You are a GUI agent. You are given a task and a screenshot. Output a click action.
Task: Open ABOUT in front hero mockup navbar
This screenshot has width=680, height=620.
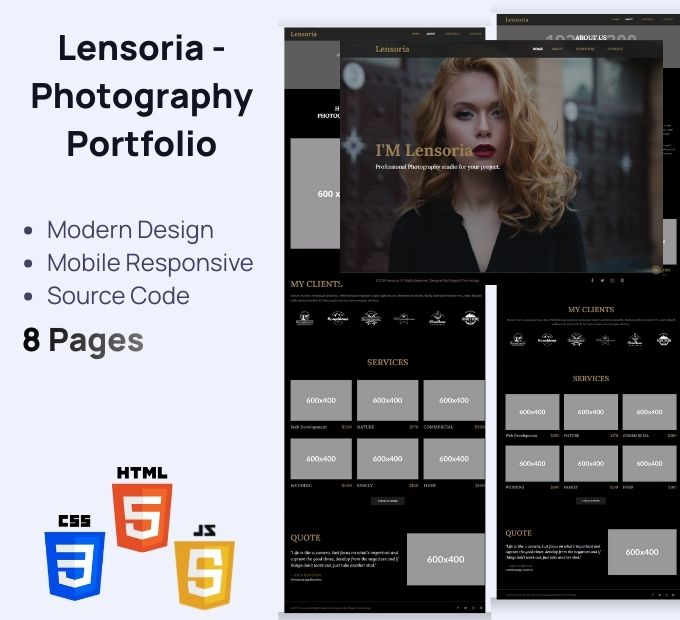(x=557, y=49)
